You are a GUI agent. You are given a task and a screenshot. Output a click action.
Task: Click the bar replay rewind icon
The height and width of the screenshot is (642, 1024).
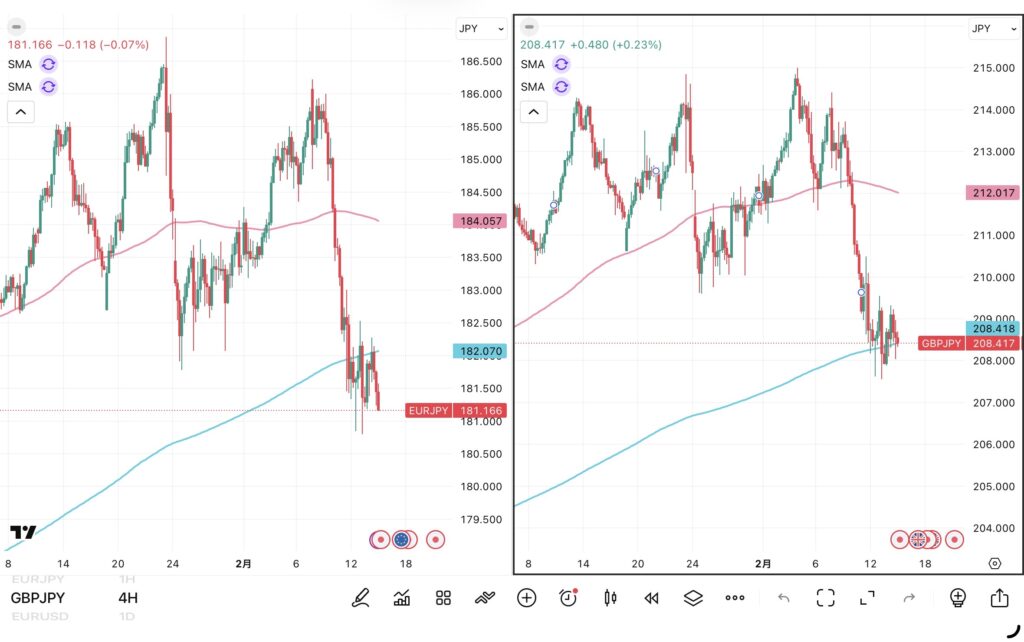click(x=651, y=598)
